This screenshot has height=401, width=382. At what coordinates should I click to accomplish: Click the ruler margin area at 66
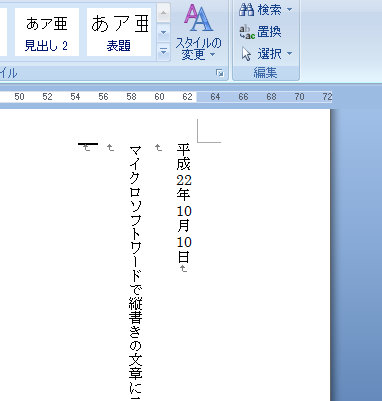[243, 97]
